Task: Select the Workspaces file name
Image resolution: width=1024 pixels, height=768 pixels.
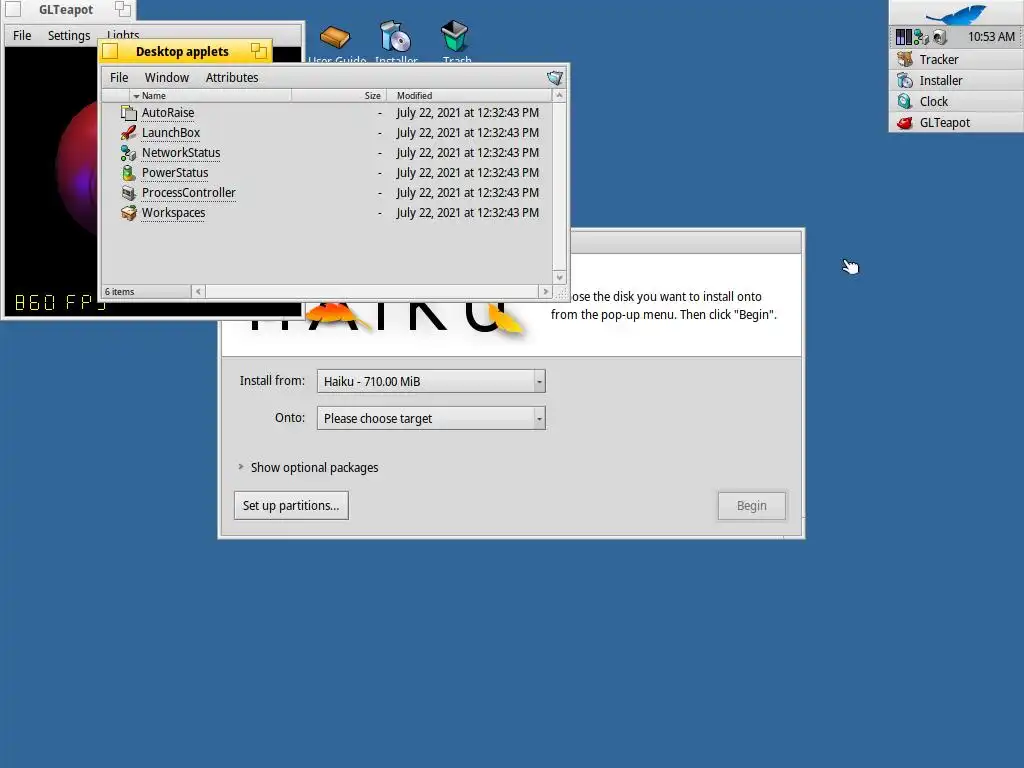Action: coord(174,213)
